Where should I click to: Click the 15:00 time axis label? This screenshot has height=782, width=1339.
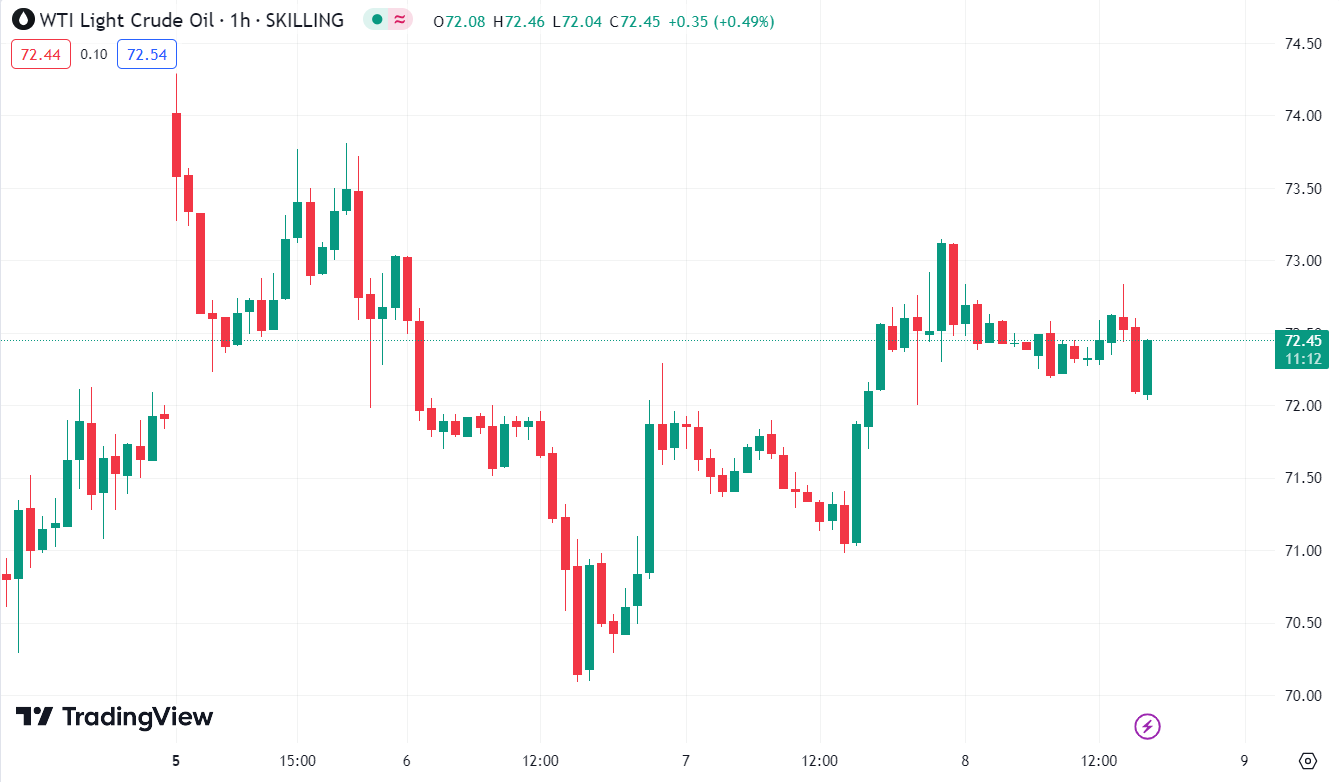[x=298, y=761]
